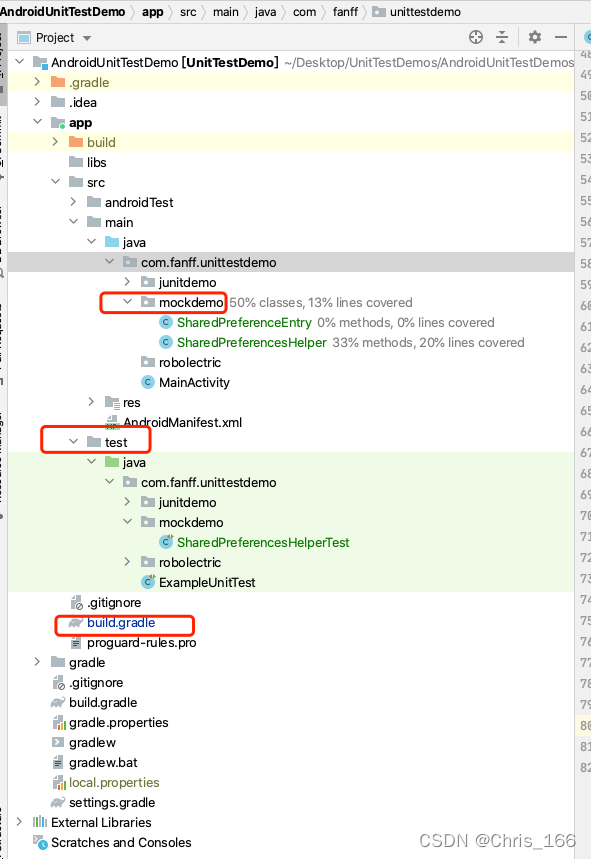Click the app module folder icon

(58, 122)
